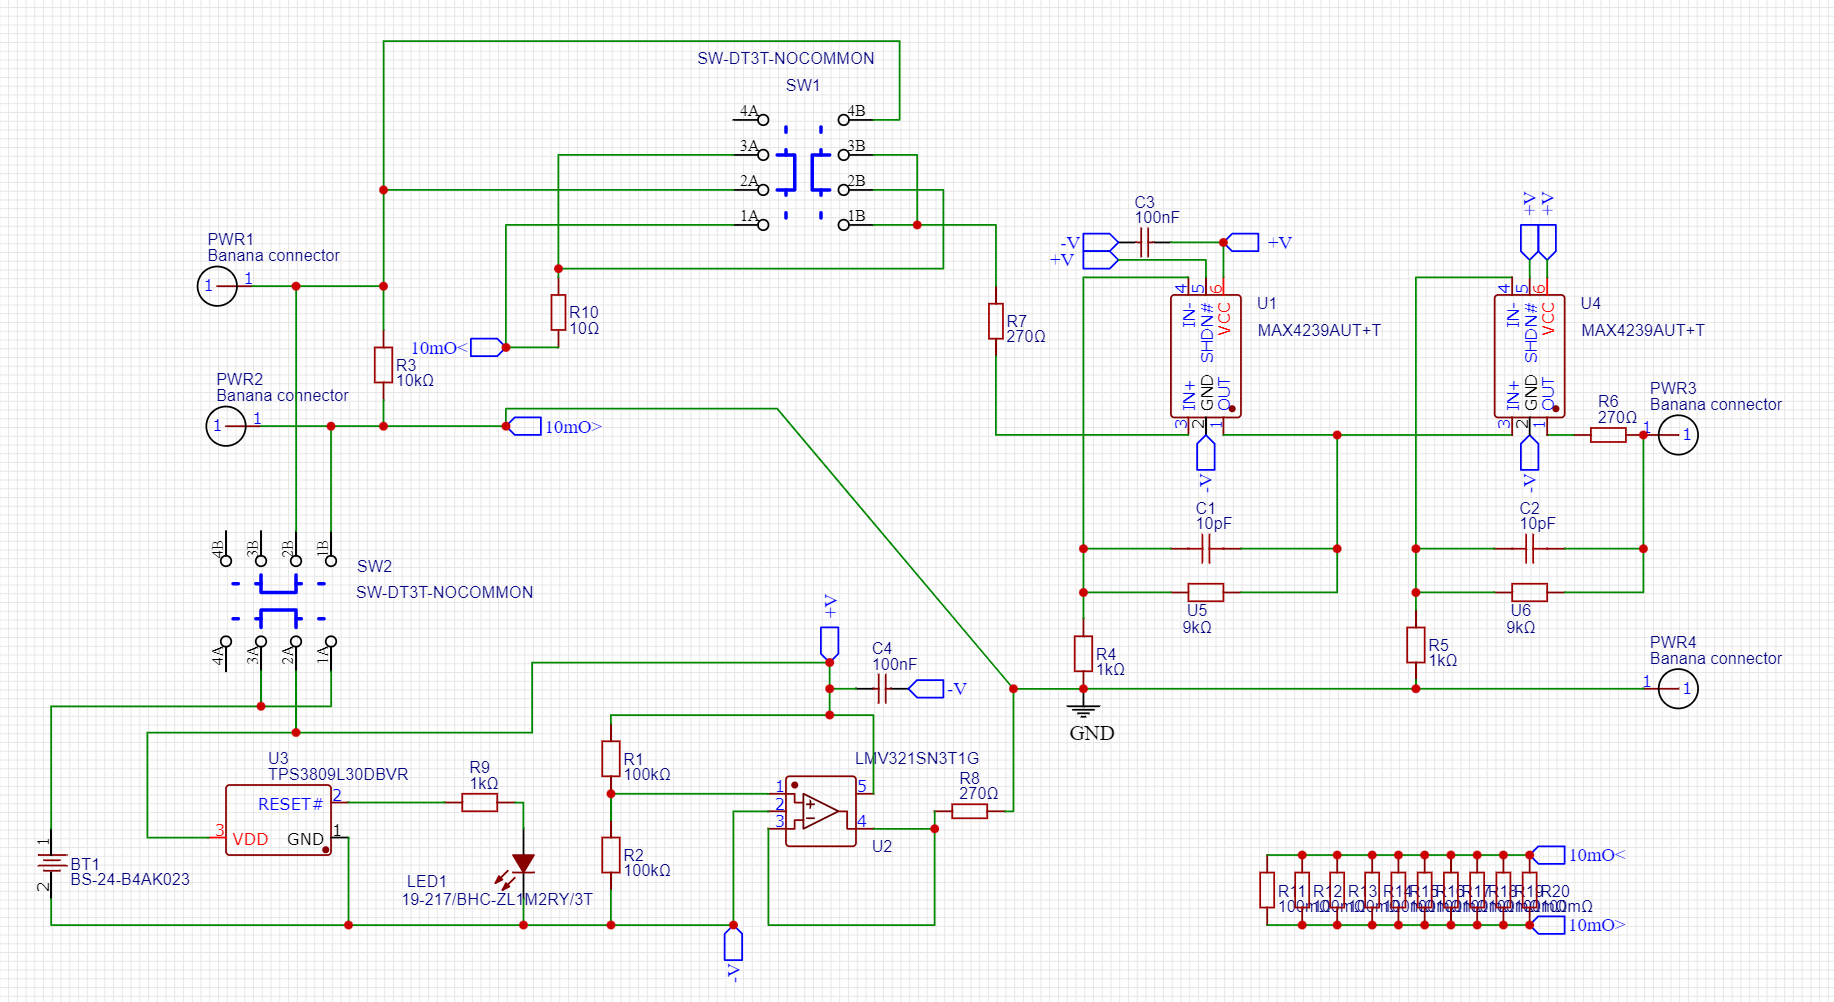Viewport: 1834px width, 1002px height.
Task: Select the PWR3 designator text
Action: tap(1673, 389)
